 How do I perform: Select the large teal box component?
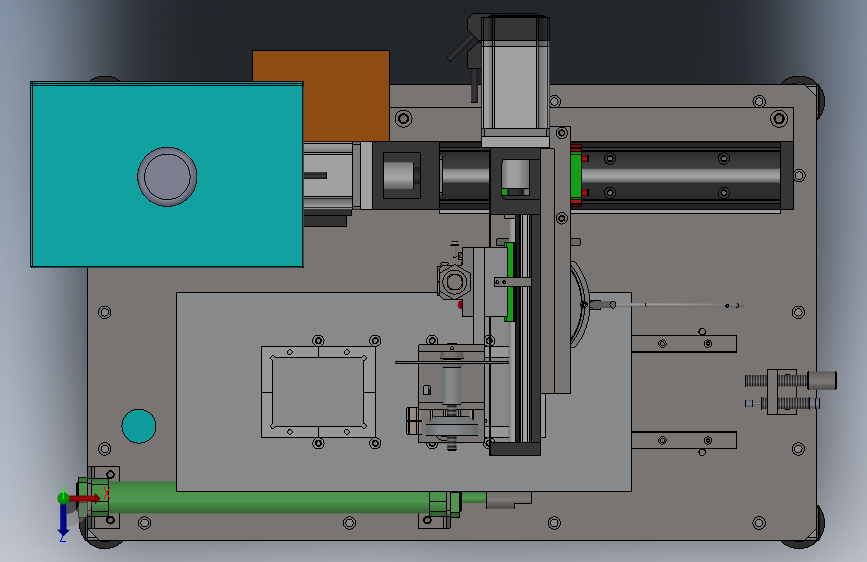pyautogui.click(x=166, y=174)
